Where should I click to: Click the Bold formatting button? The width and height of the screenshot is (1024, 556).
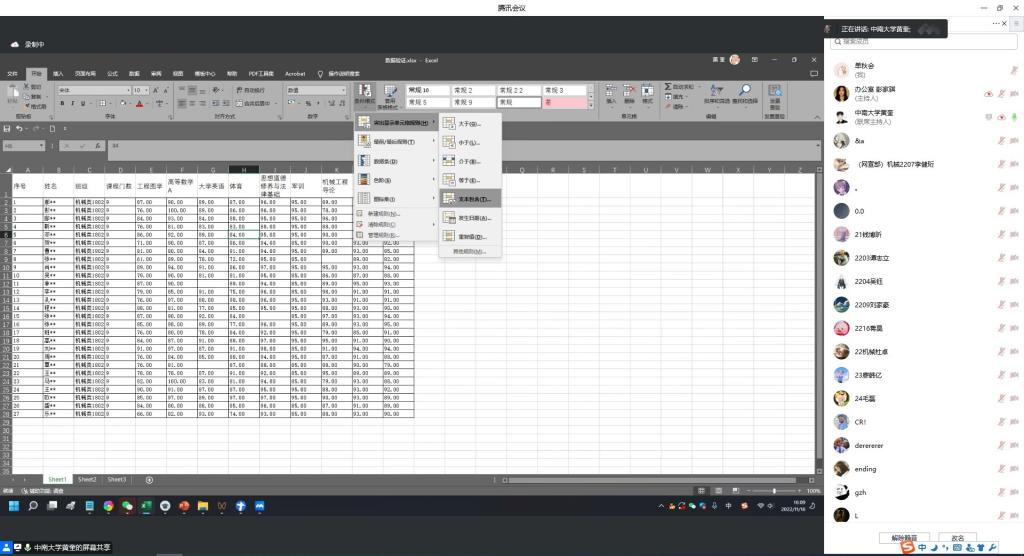pyautogui.click(x=61, y=103)
